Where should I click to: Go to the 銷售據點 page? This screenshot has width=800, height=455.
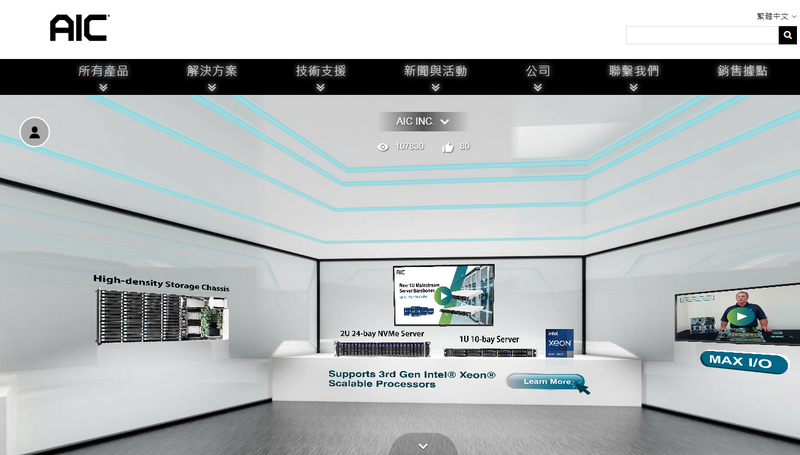742,71
